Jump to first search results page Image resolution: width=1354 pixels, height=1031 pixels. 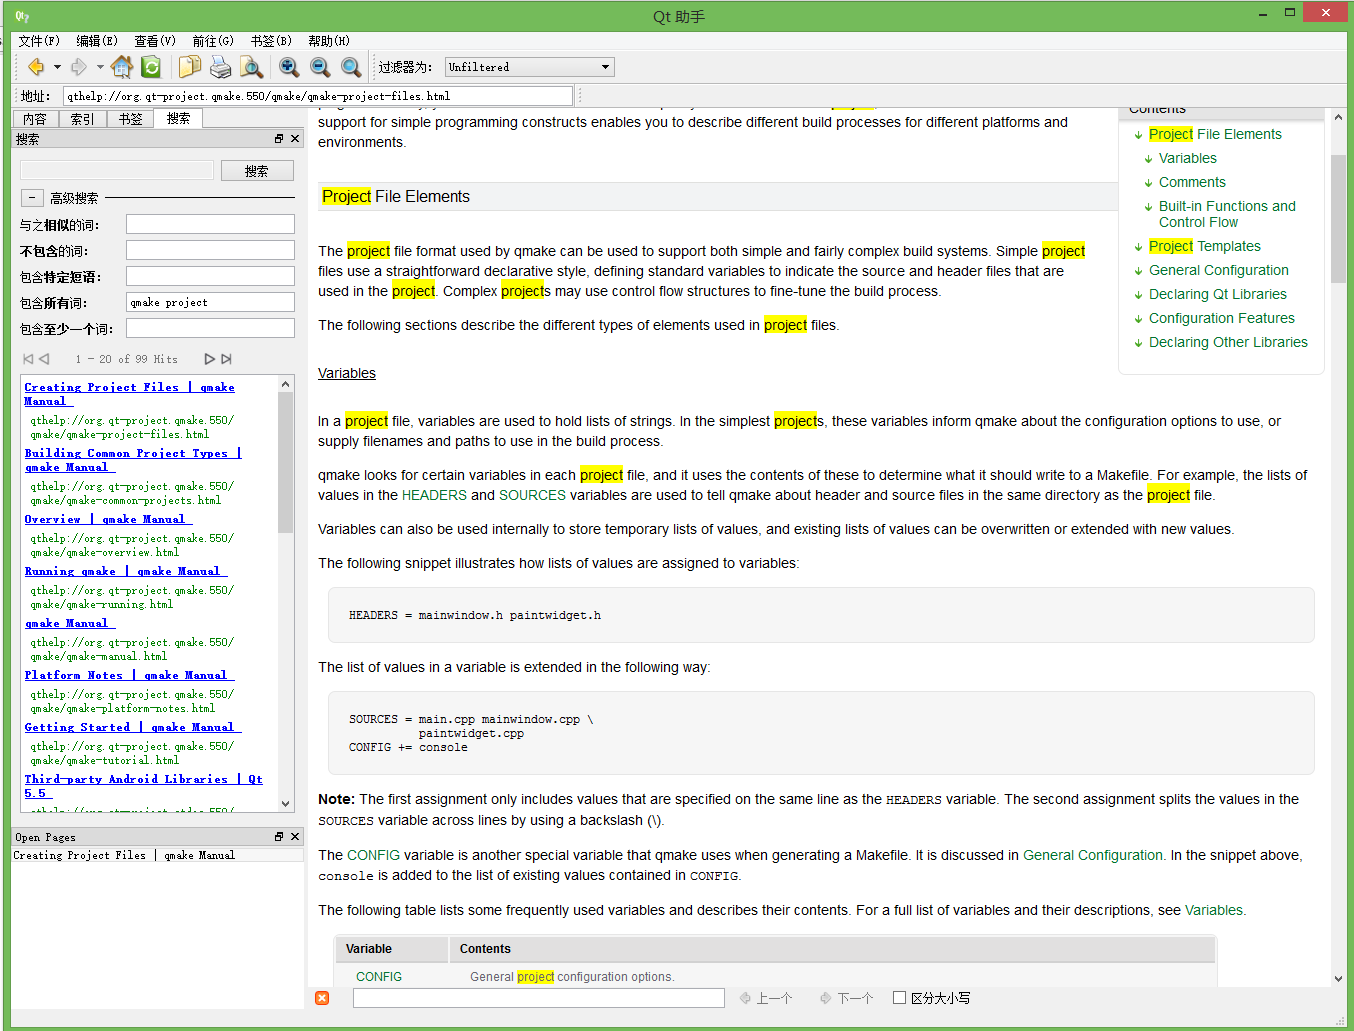point(28,358)
